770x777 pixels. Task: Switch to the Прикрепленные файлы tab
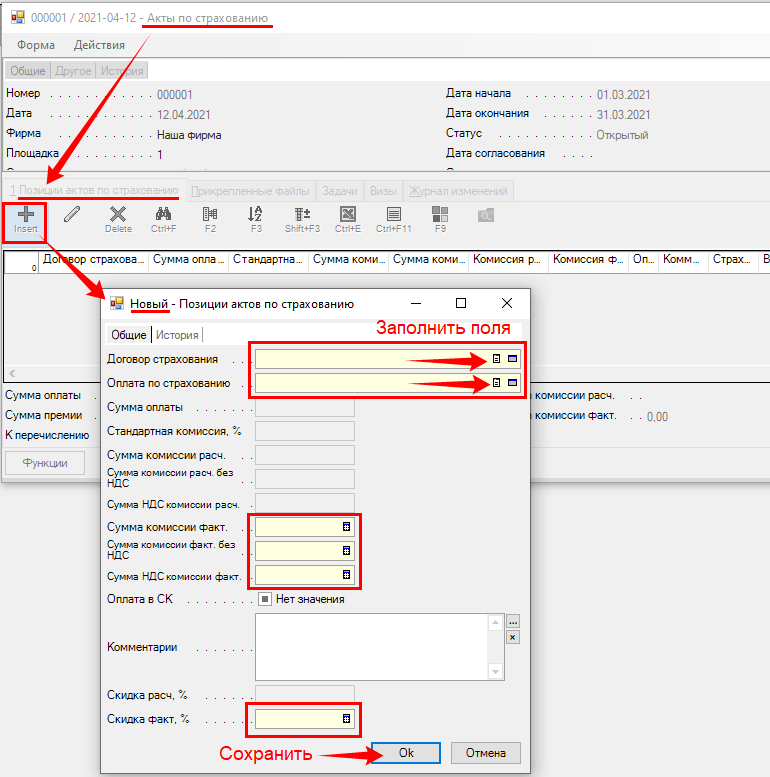pyautogui.click(x=252, y=191)
